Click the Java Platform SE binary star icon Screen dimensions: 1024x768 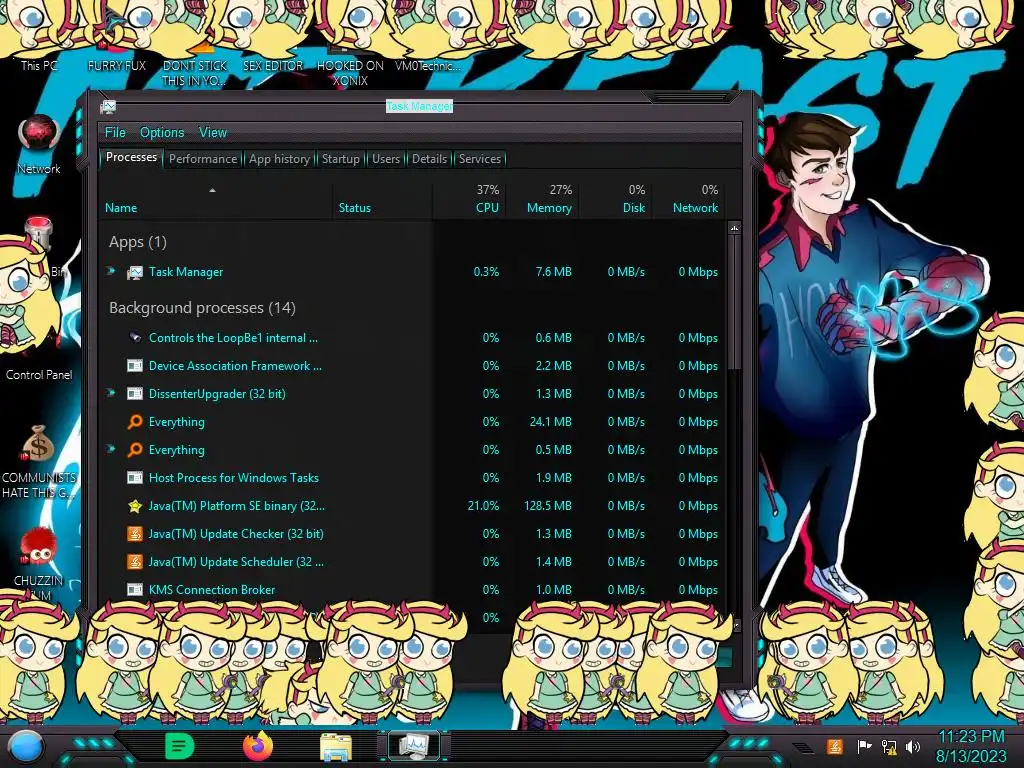point(135,505)
